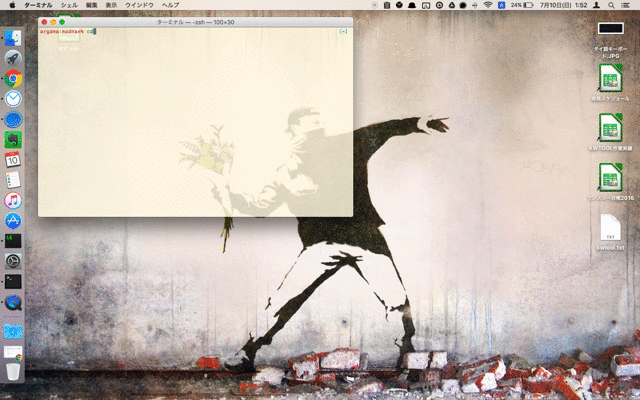640x400 pixels.
Task: Open the green-prompt terminal Dock icon
Action: (x=13, y=241)
